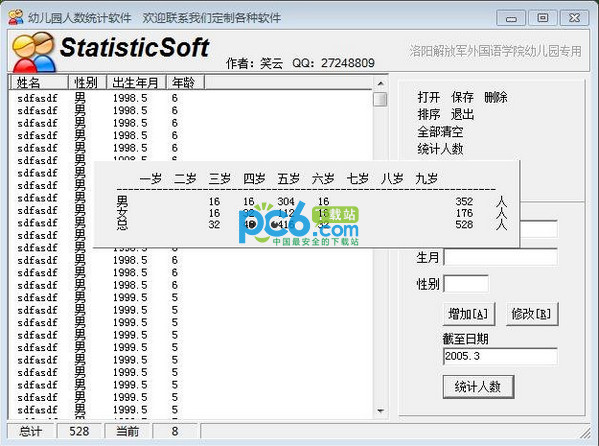Click the StatisticSoft people logo icon
599x446 pixels.
34,52
